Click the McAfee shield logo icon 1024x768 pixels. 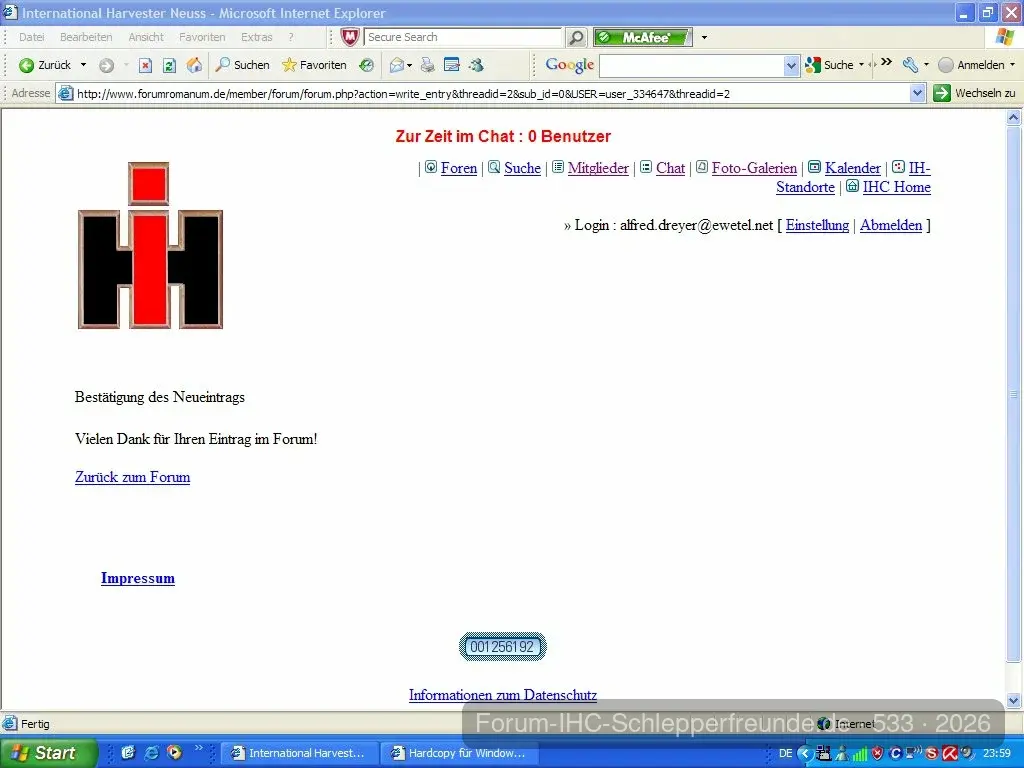[x=350, y=37]
